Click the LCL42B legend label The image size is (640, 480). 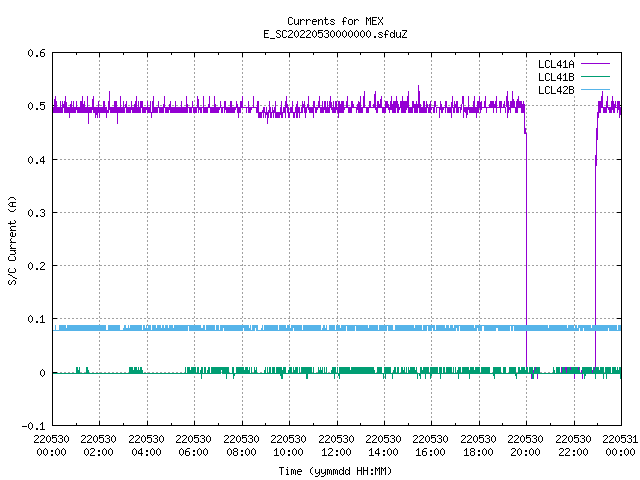[x=556, y=90]
